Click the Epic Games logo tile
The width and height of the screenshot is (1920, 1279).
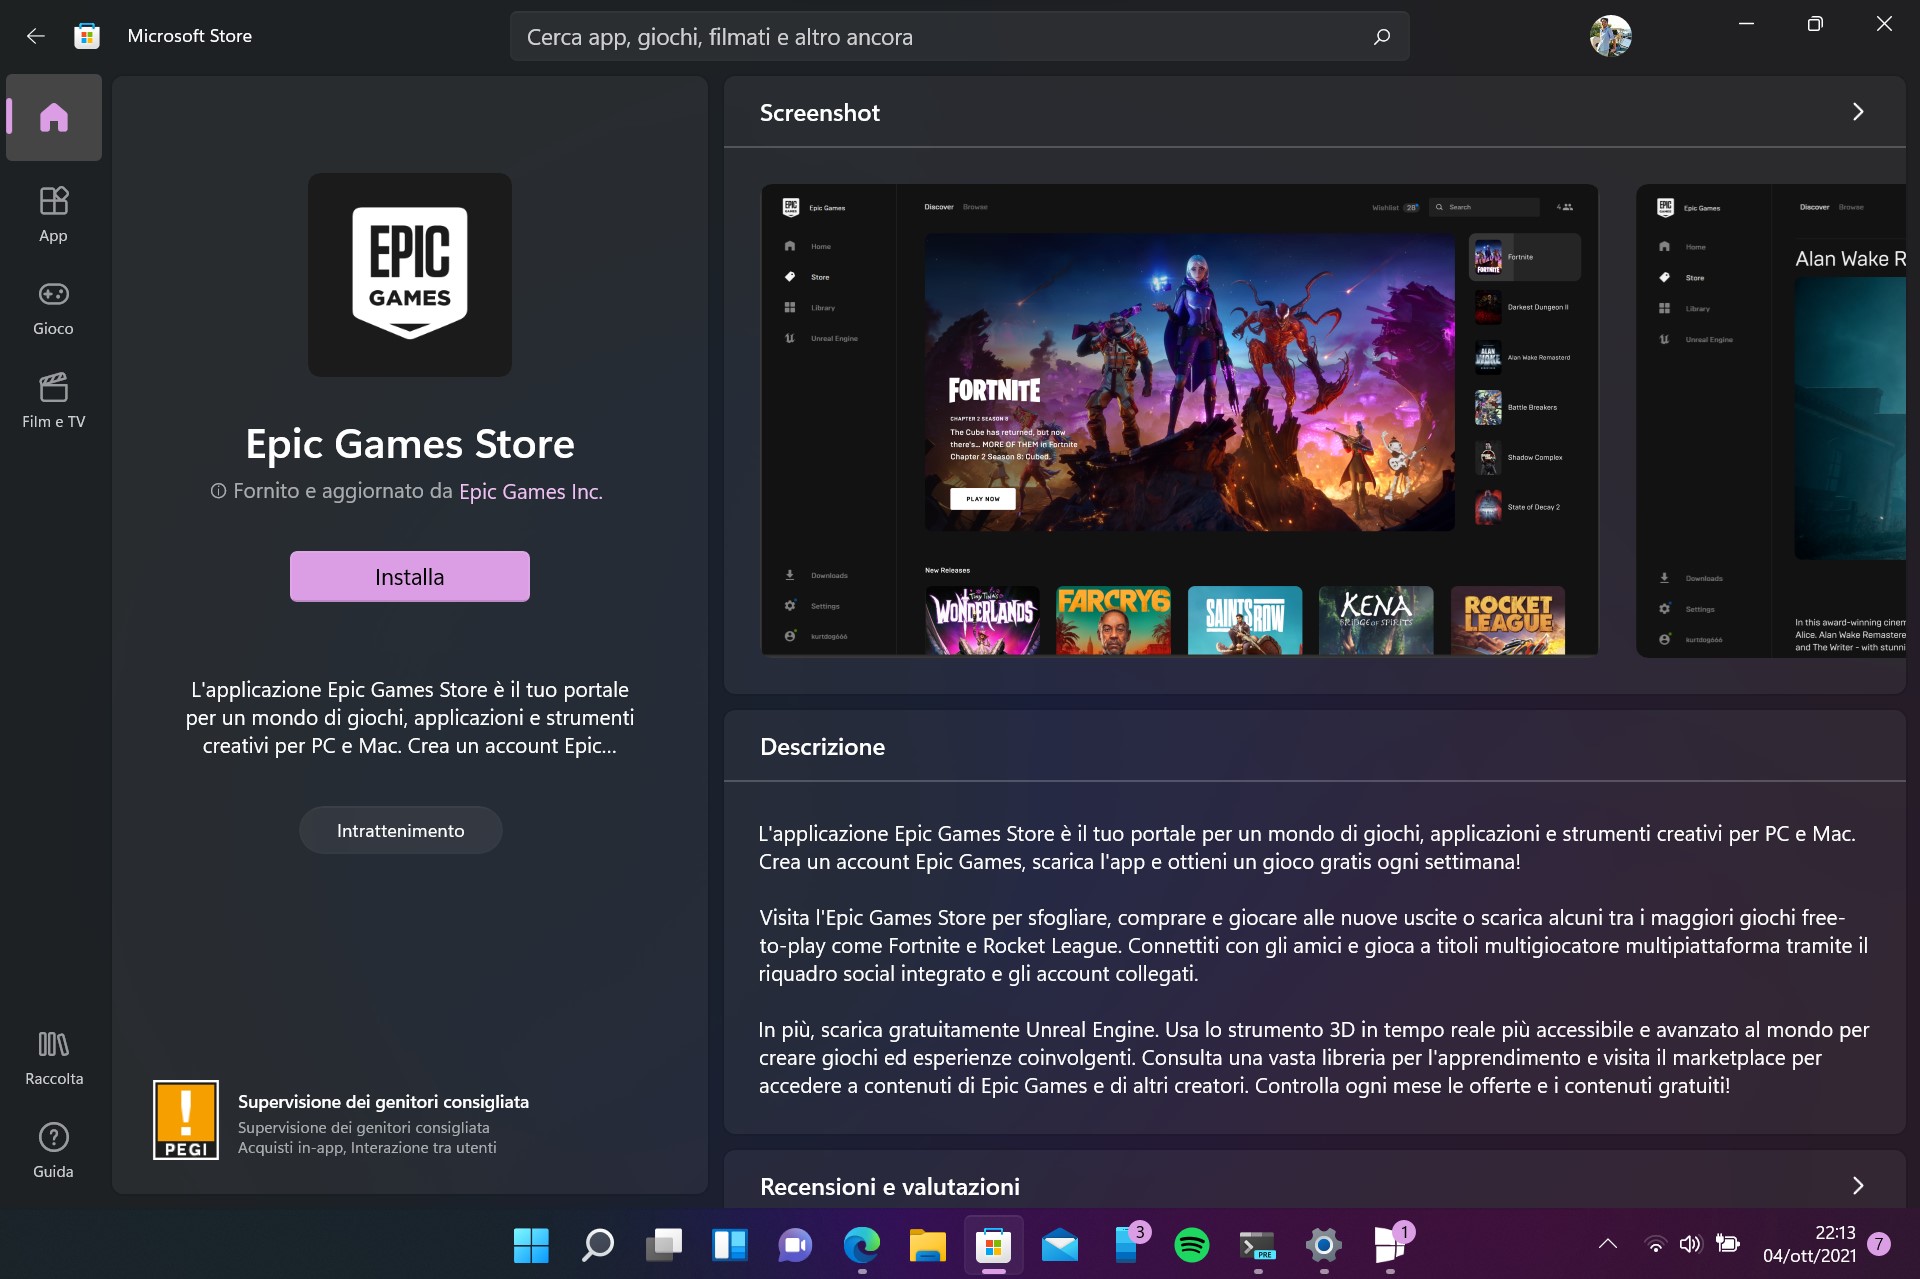409,274
